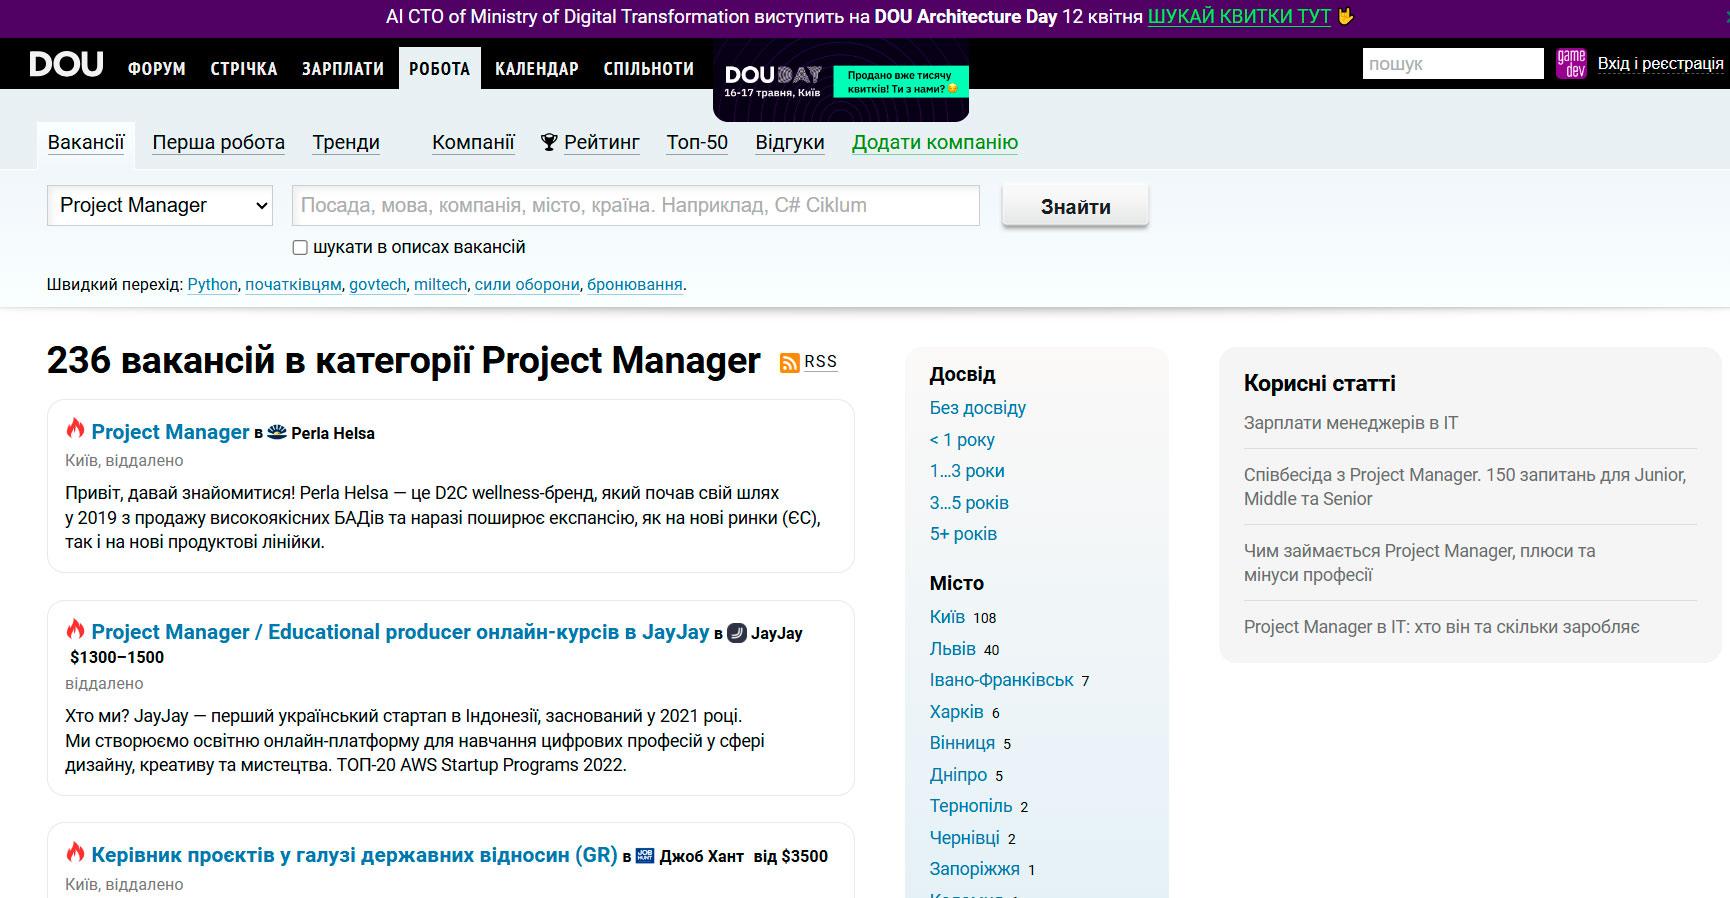Open ФОРУМ in the top menu

coord(157,69)
